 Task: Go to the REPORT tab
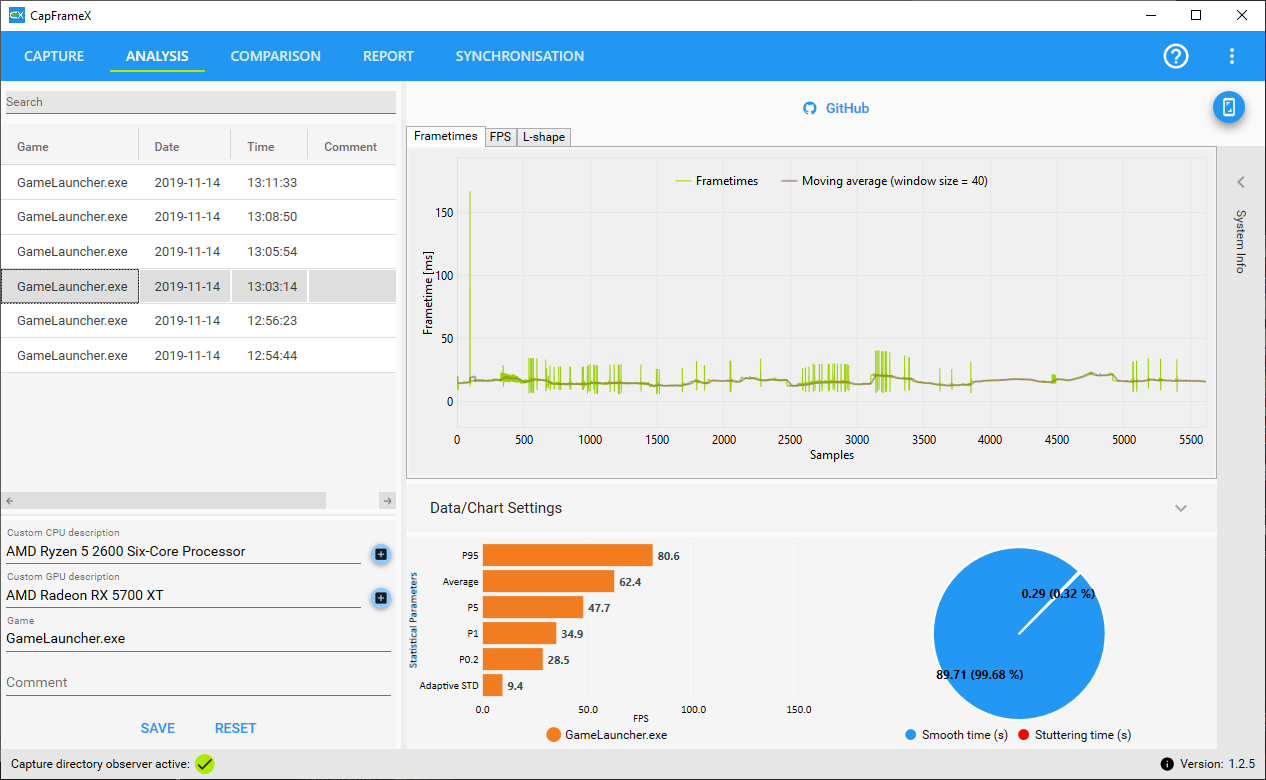coord(388,56)
